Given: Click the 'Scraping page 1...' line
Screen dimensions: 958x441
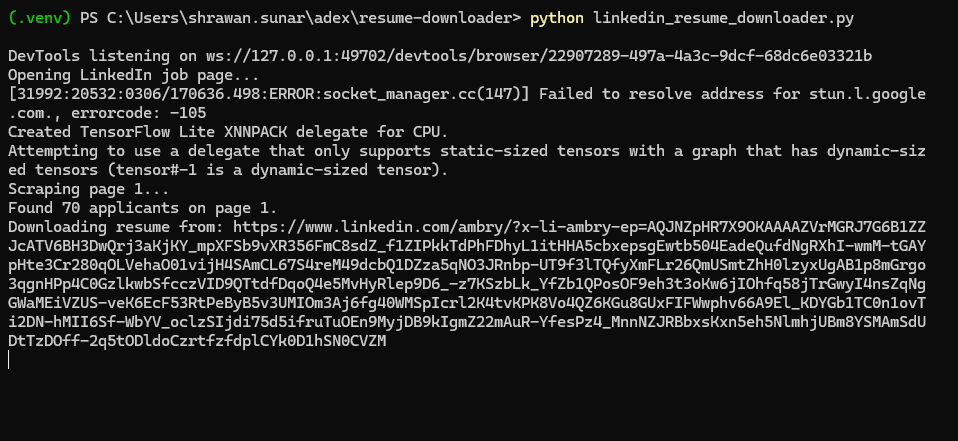Looking at the screenshot, I should [88, 189].
